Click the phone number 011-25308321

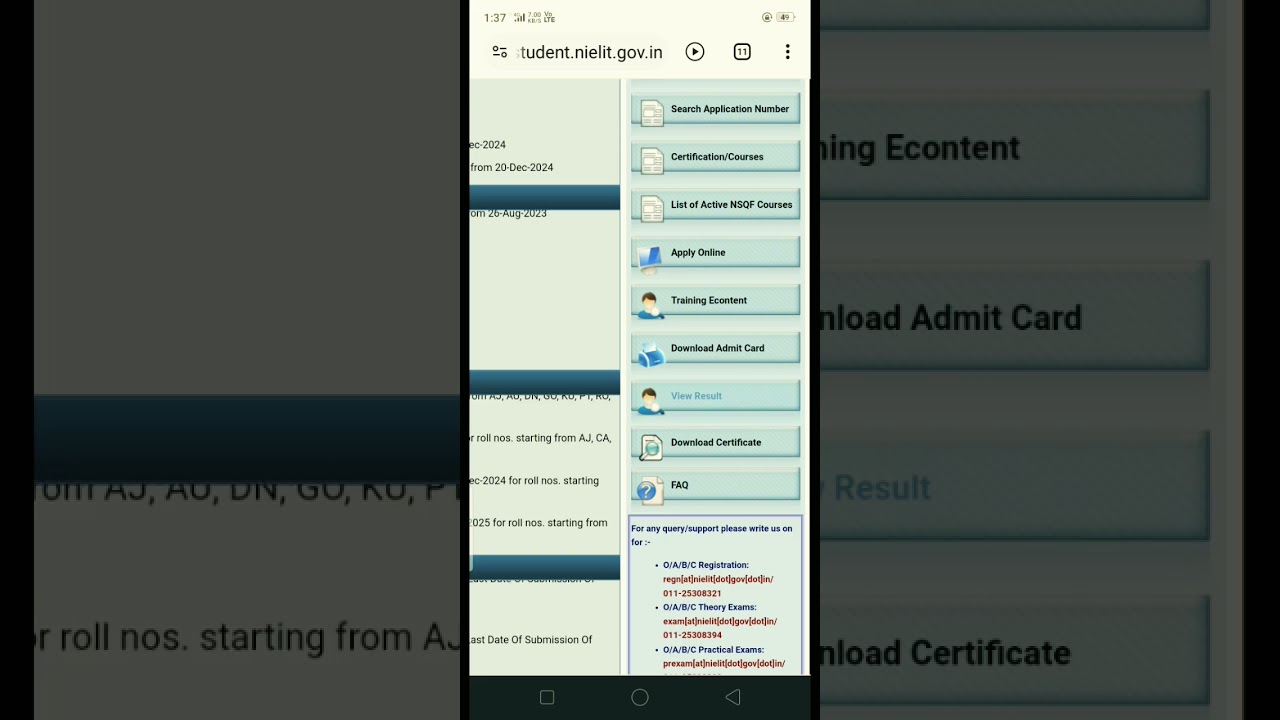pyautogui.click(x=692, y=593)
